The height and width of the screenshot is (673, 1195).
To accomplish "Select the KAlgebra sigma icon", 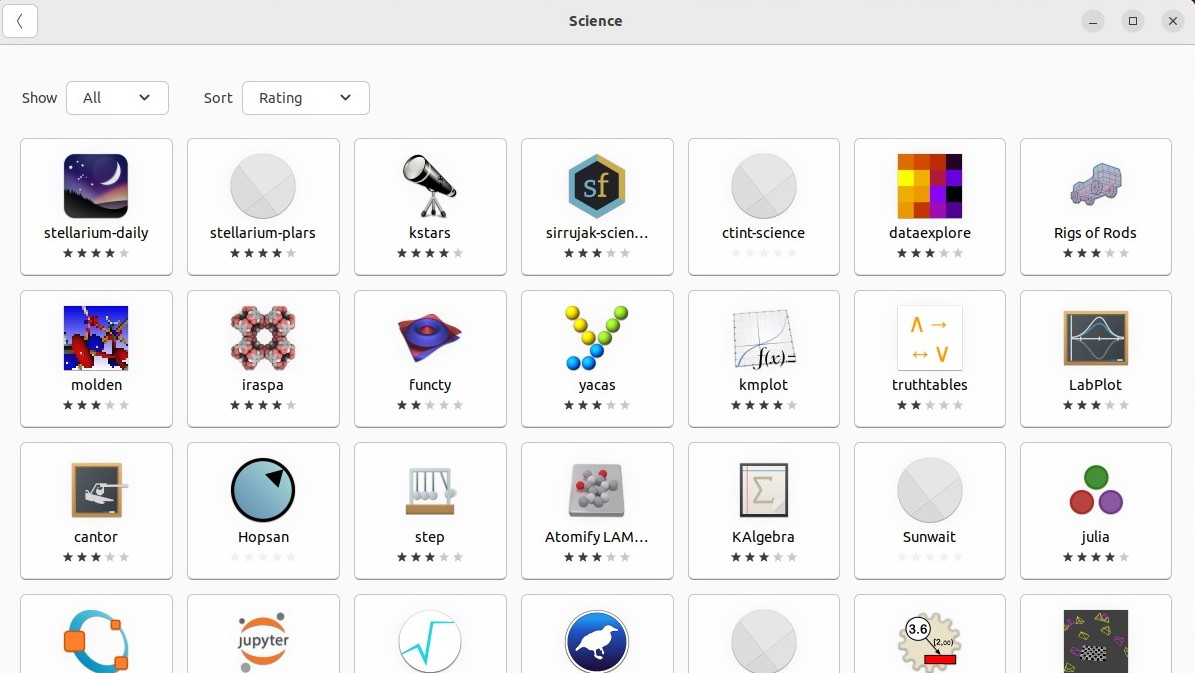I will click(764, 490).
